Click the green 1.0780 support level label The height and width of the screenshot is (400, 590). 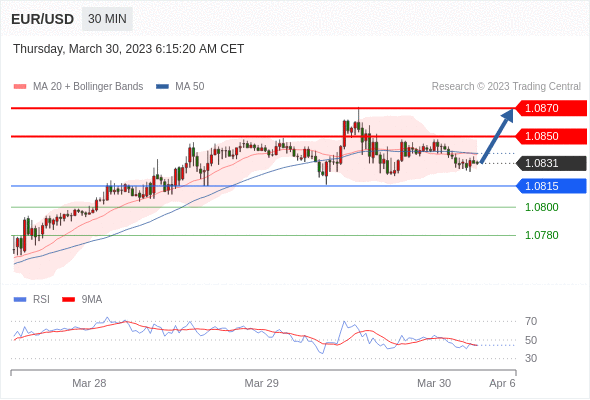pos(541,236)
